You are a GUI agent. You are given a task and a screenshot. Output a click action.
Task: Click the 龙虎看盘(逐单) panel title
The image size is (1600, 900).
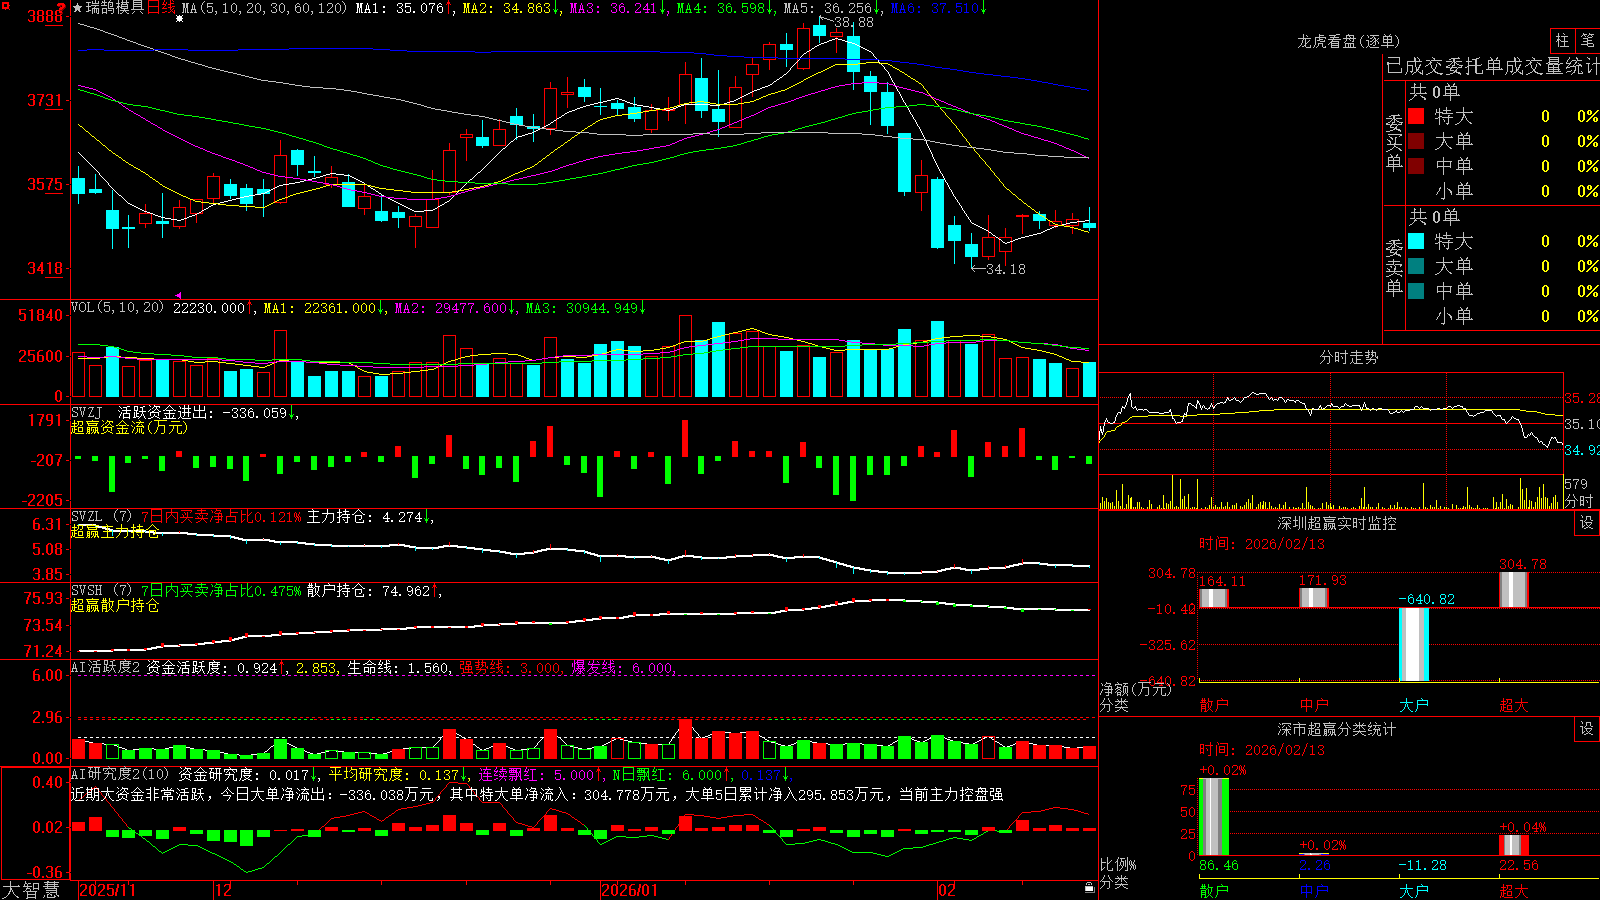(x=1349, y=41)
